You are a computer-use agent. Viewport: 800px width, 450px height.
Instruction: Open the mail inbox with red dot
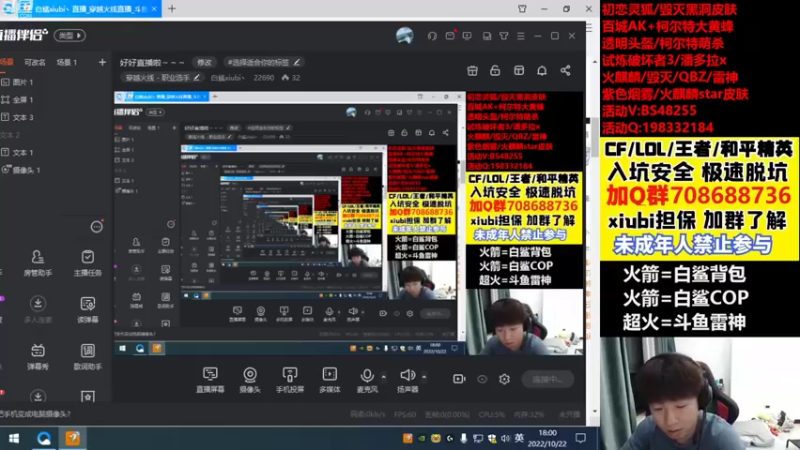point(450,36)
